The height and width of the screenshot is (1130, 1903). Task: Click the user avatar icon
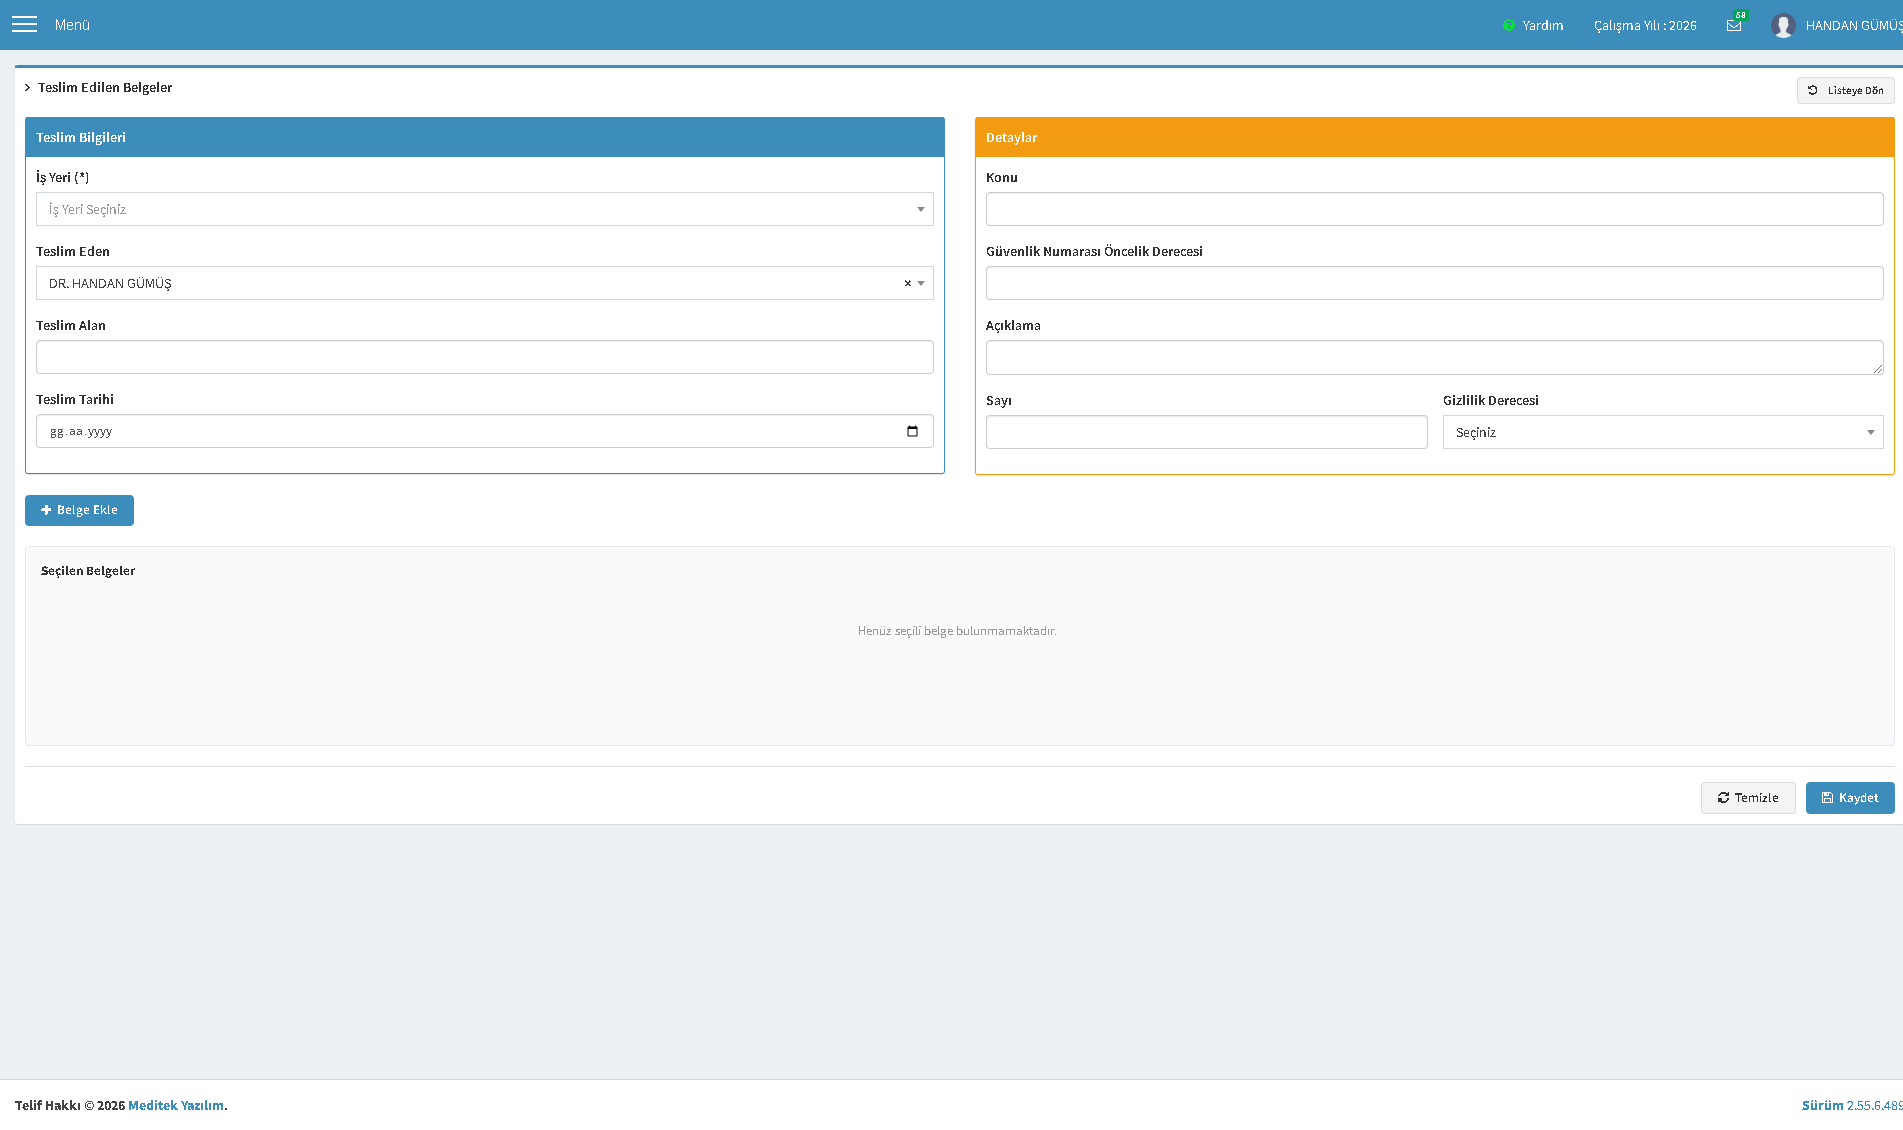point(1783,25)
